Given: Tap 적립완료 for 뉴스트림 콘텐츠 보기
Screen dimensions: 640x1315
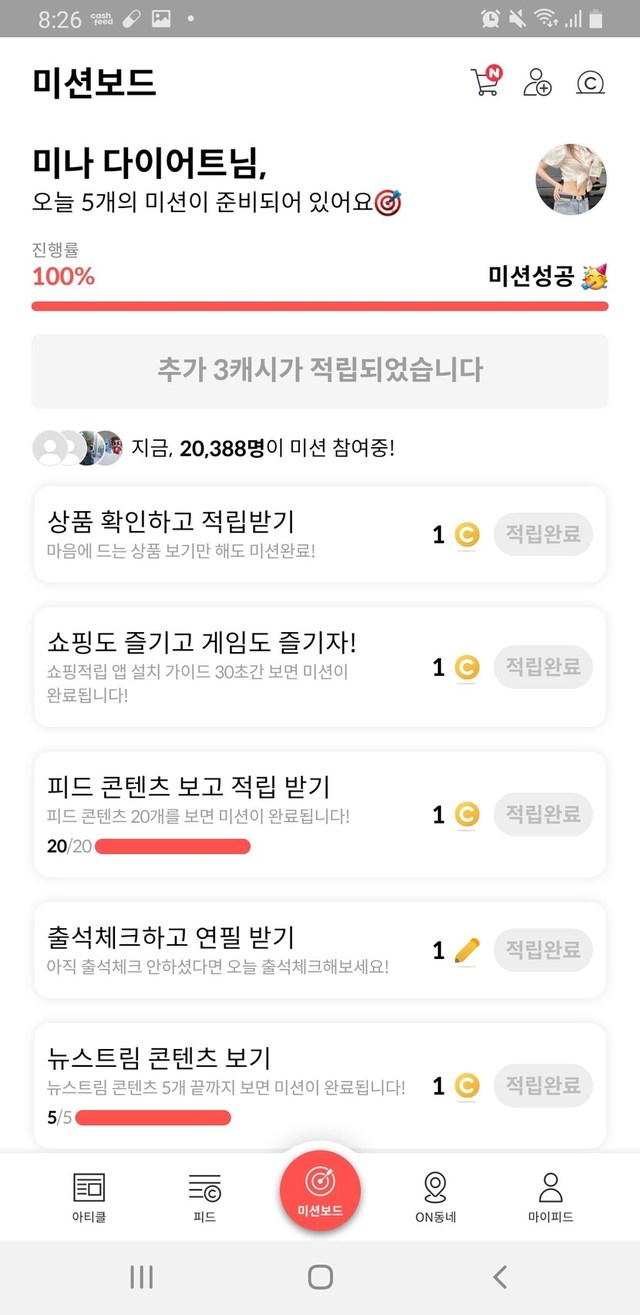Looking at the screenshot, I should 543,1085.
